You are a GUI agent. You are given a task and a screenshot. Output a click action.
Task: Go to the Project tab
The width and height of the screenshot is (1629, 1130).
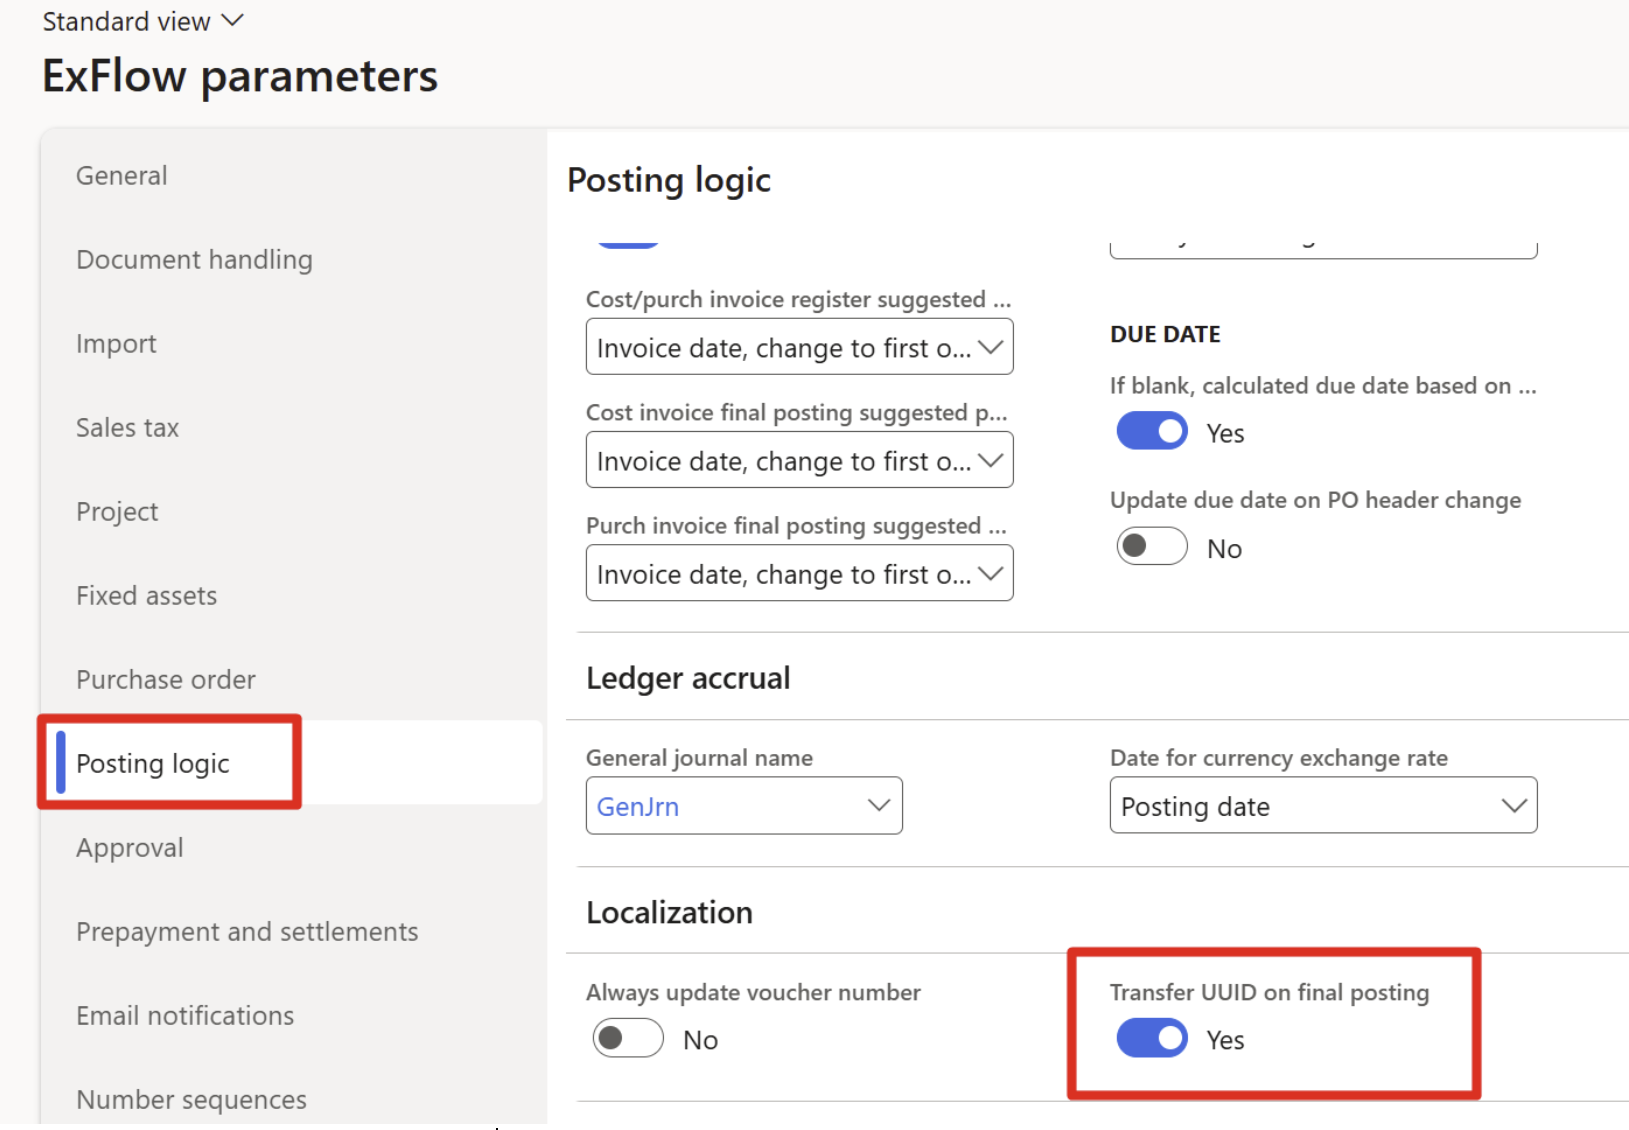pyautogui.click(x=117, y=512)
